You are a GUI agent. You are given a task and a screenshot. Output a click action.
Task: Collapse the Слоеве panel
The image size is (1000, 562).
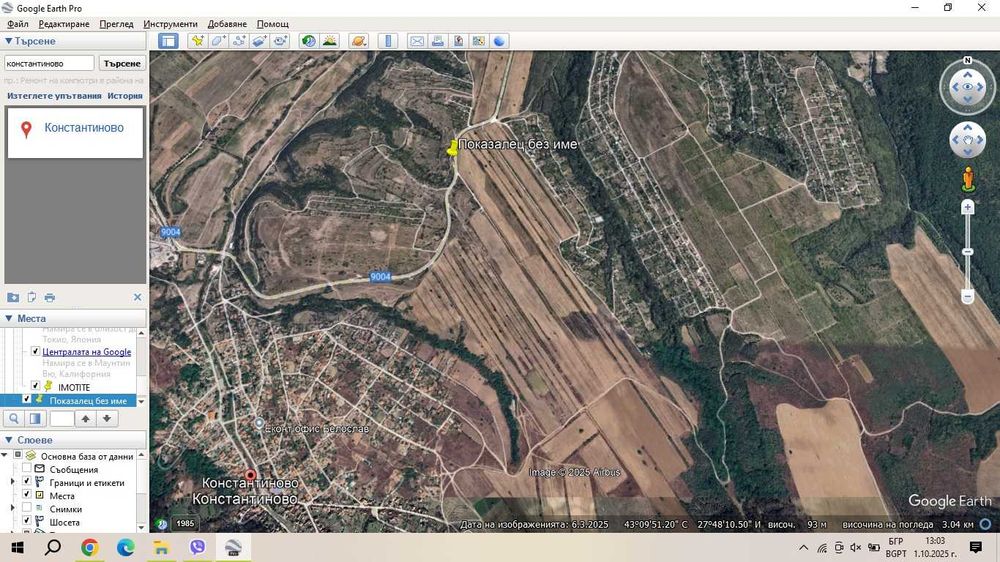point(8,440)
